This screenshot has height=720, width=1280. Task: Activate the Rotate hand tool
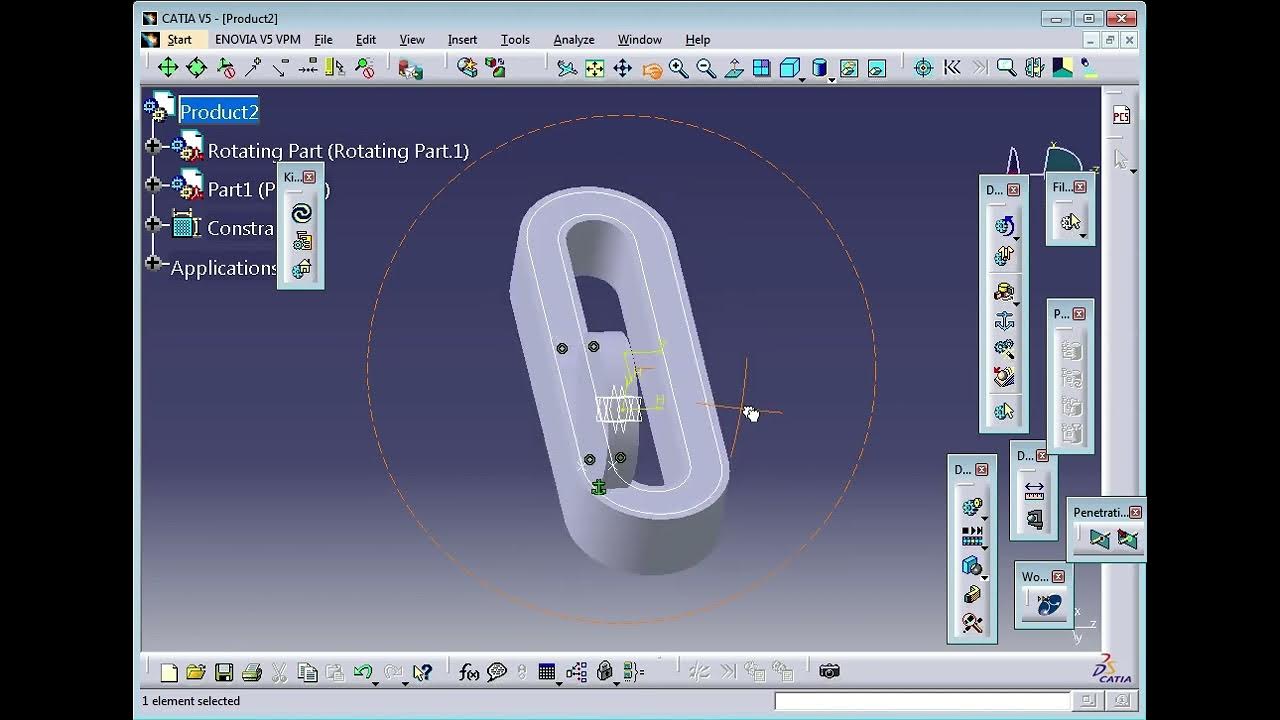[x=651, y=68]
